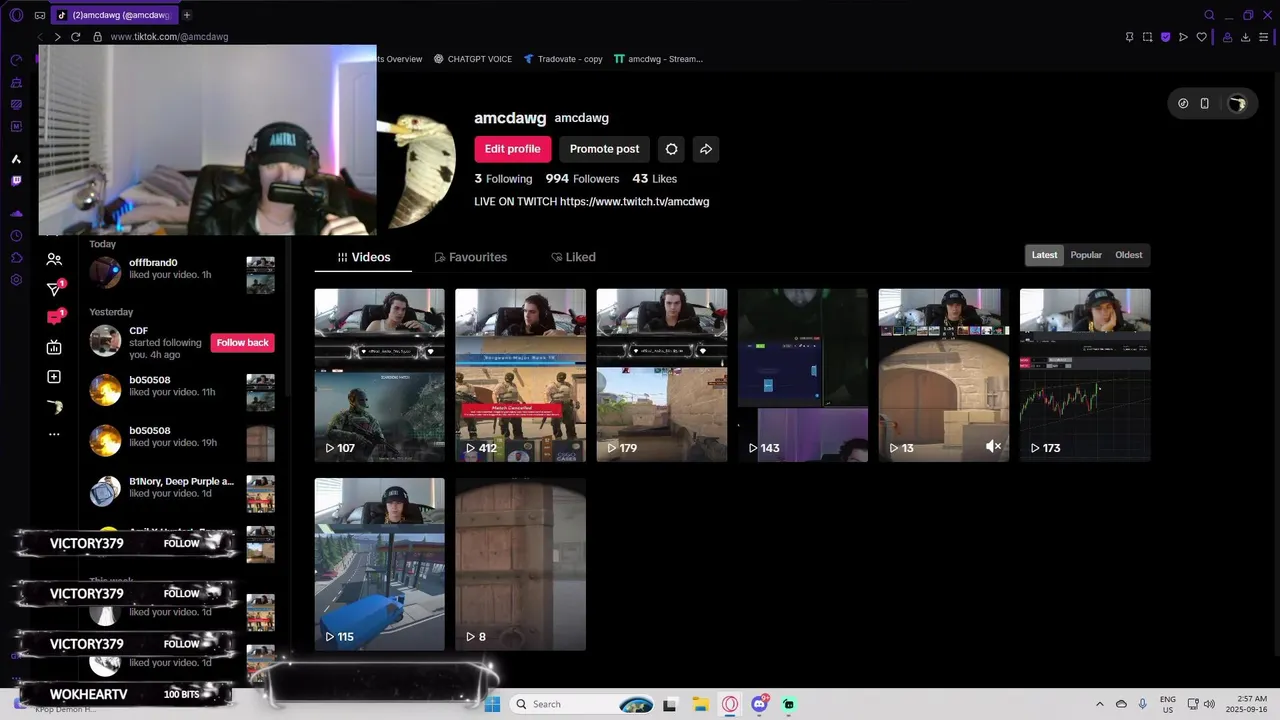Open TikTok Friends sidebar icon
1280x720 pixels.
pos(54,259)
